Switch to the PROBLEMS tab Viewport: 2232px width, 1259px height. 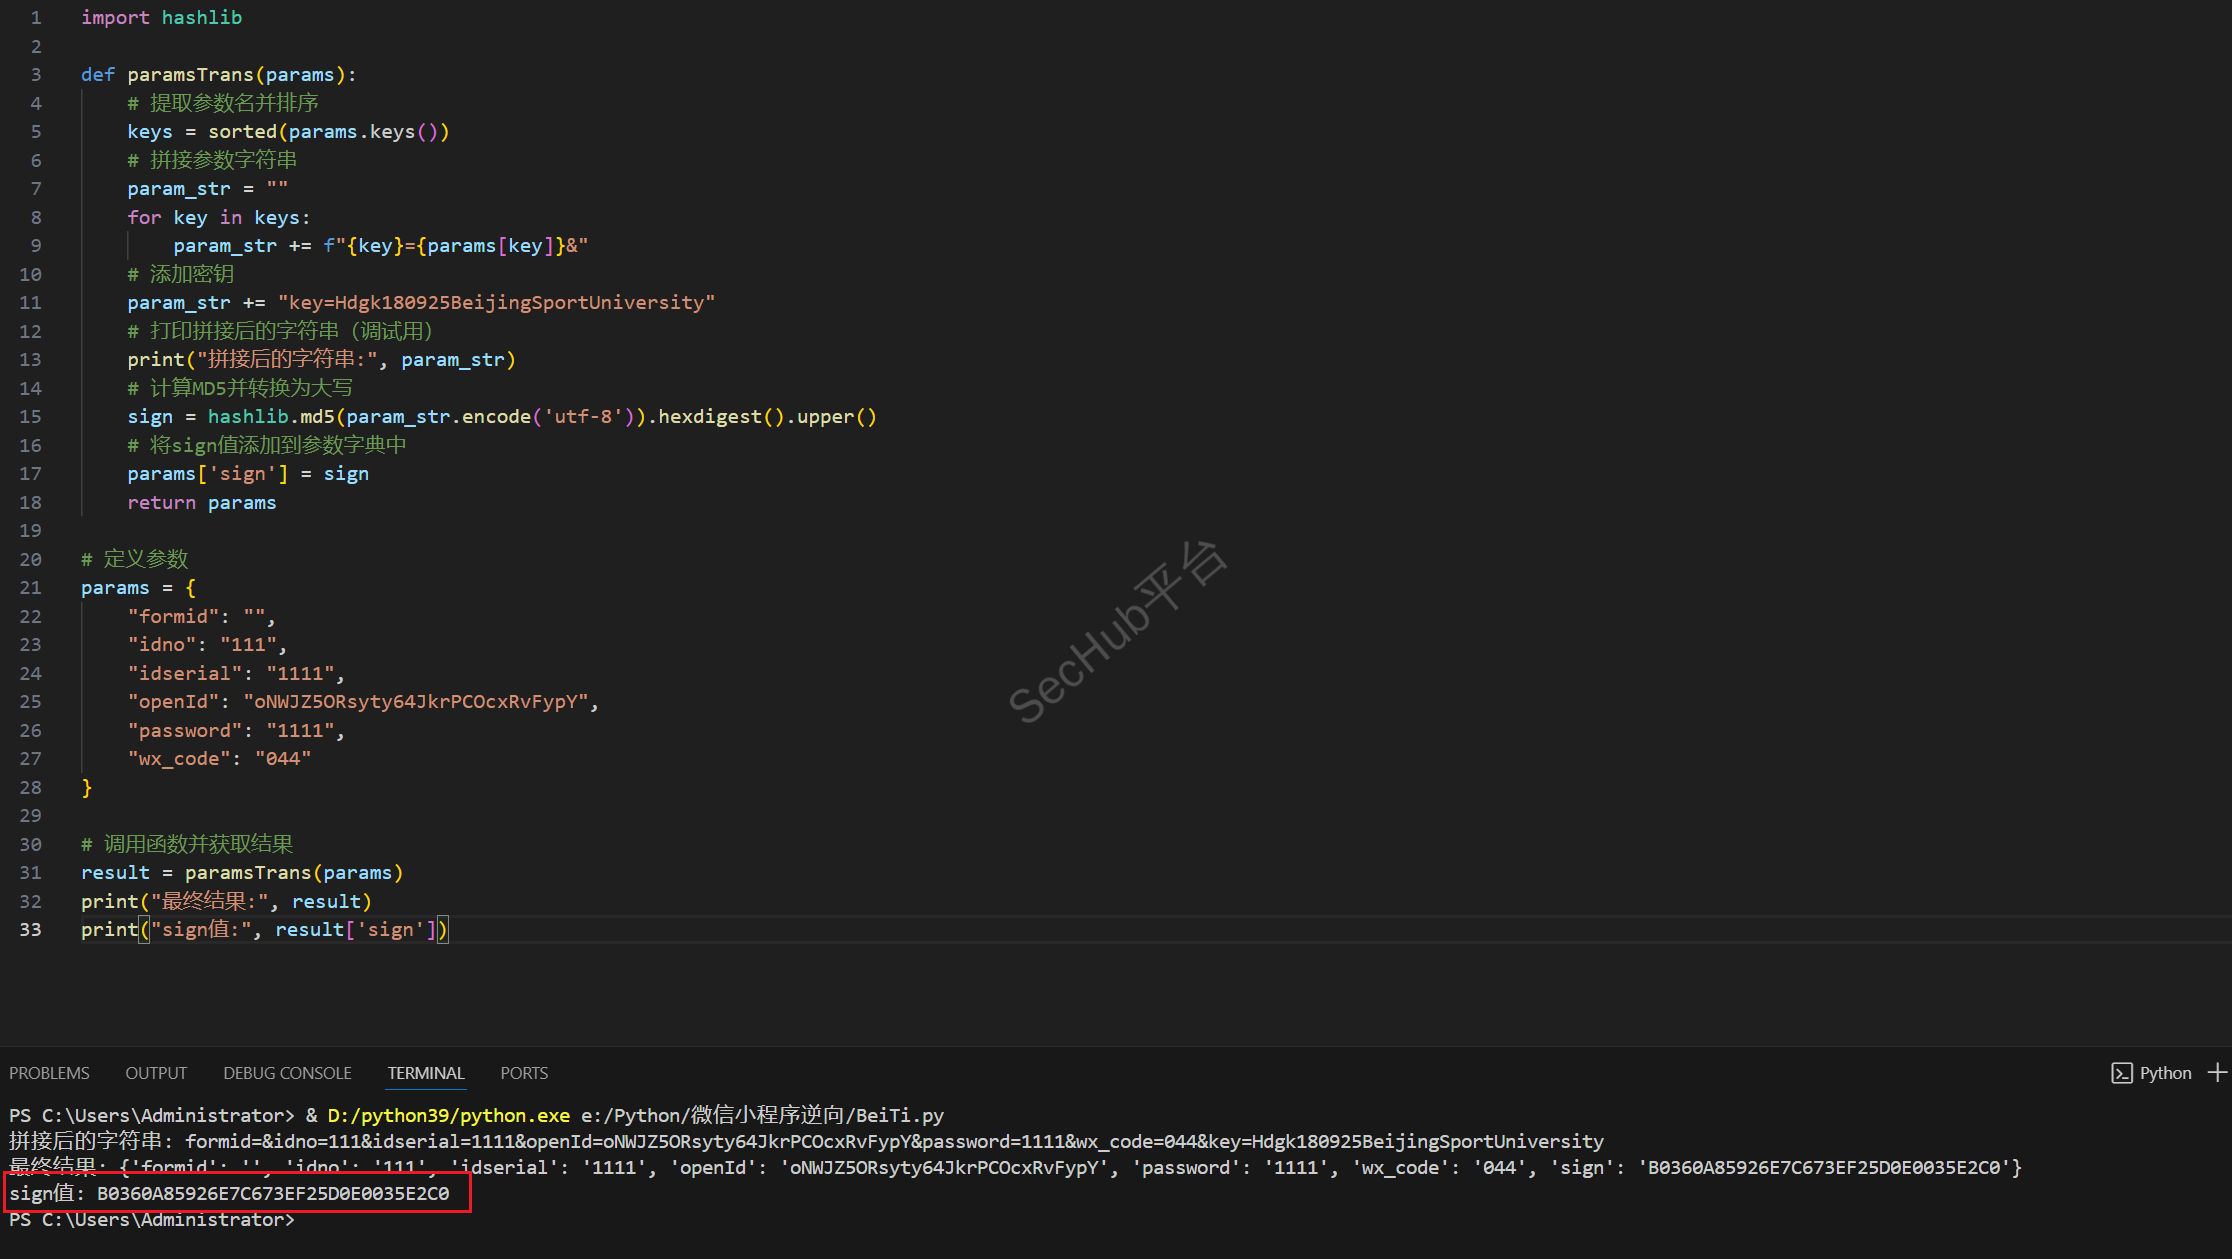pyautogui.click(x=49, y=1073)
